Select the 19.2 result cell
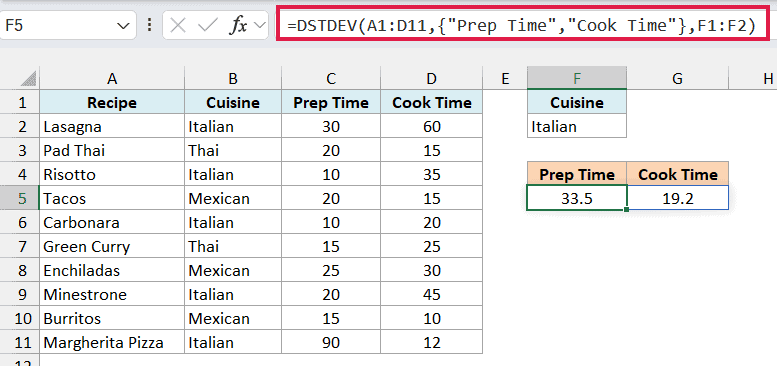Image resolution: width=777 pixels, height=366 pixels. pos(677,199)
